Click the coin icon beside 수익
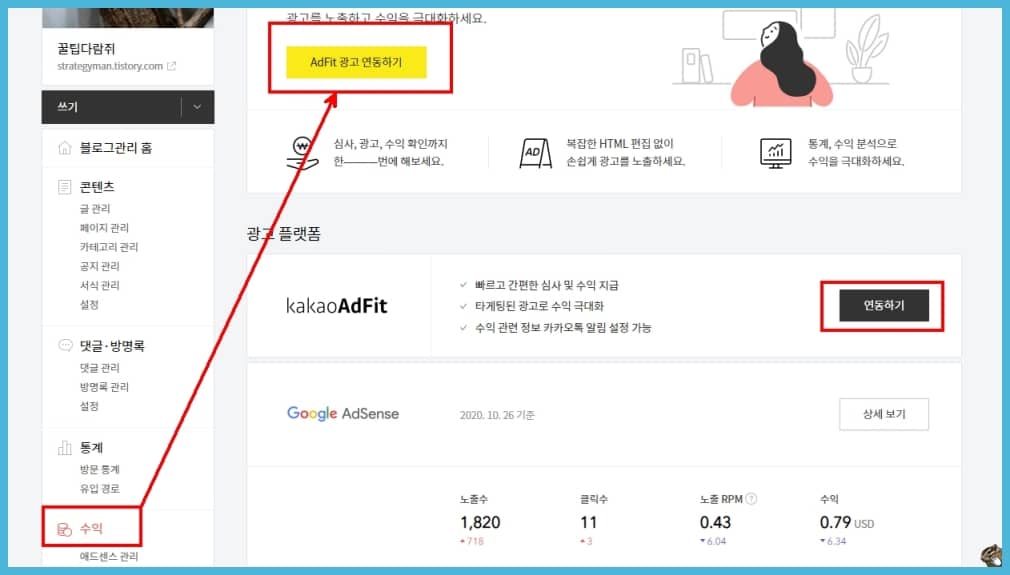The height and width of the screenshot is (575, 1010). pos(64,529)
